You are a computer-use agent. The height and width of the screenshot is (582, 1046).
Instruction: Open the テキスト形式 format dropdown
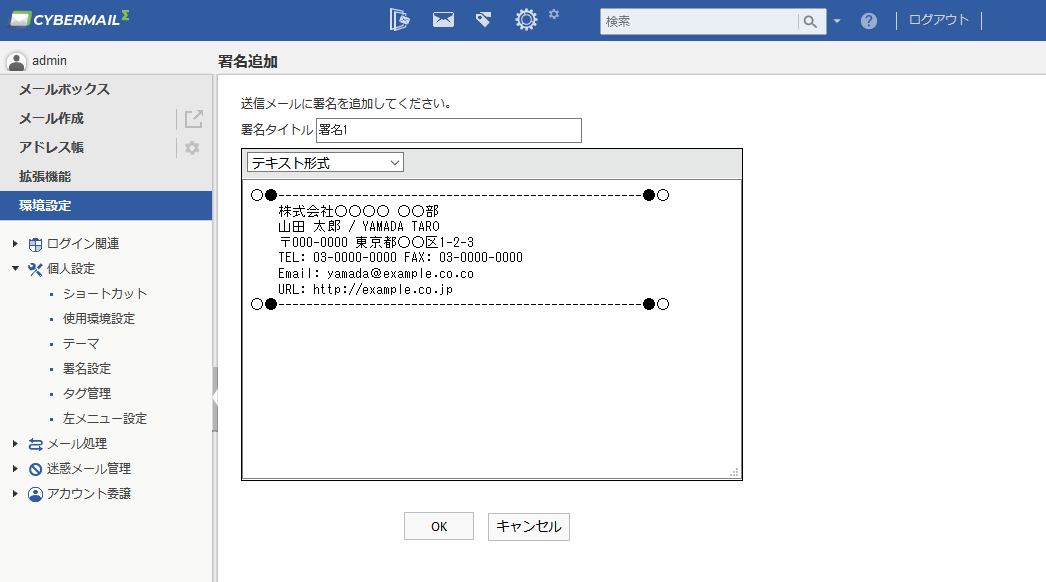point(325,163)
